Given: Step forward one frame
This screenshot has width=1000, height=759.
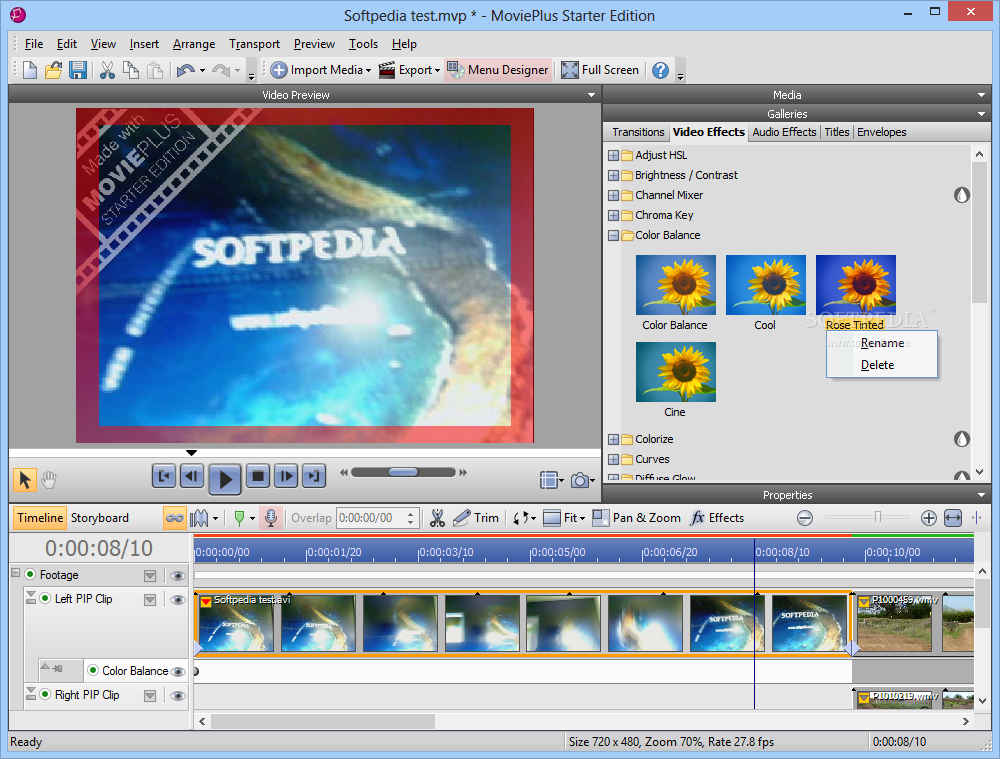Looking at the screenshot, I should coord(286,476).
